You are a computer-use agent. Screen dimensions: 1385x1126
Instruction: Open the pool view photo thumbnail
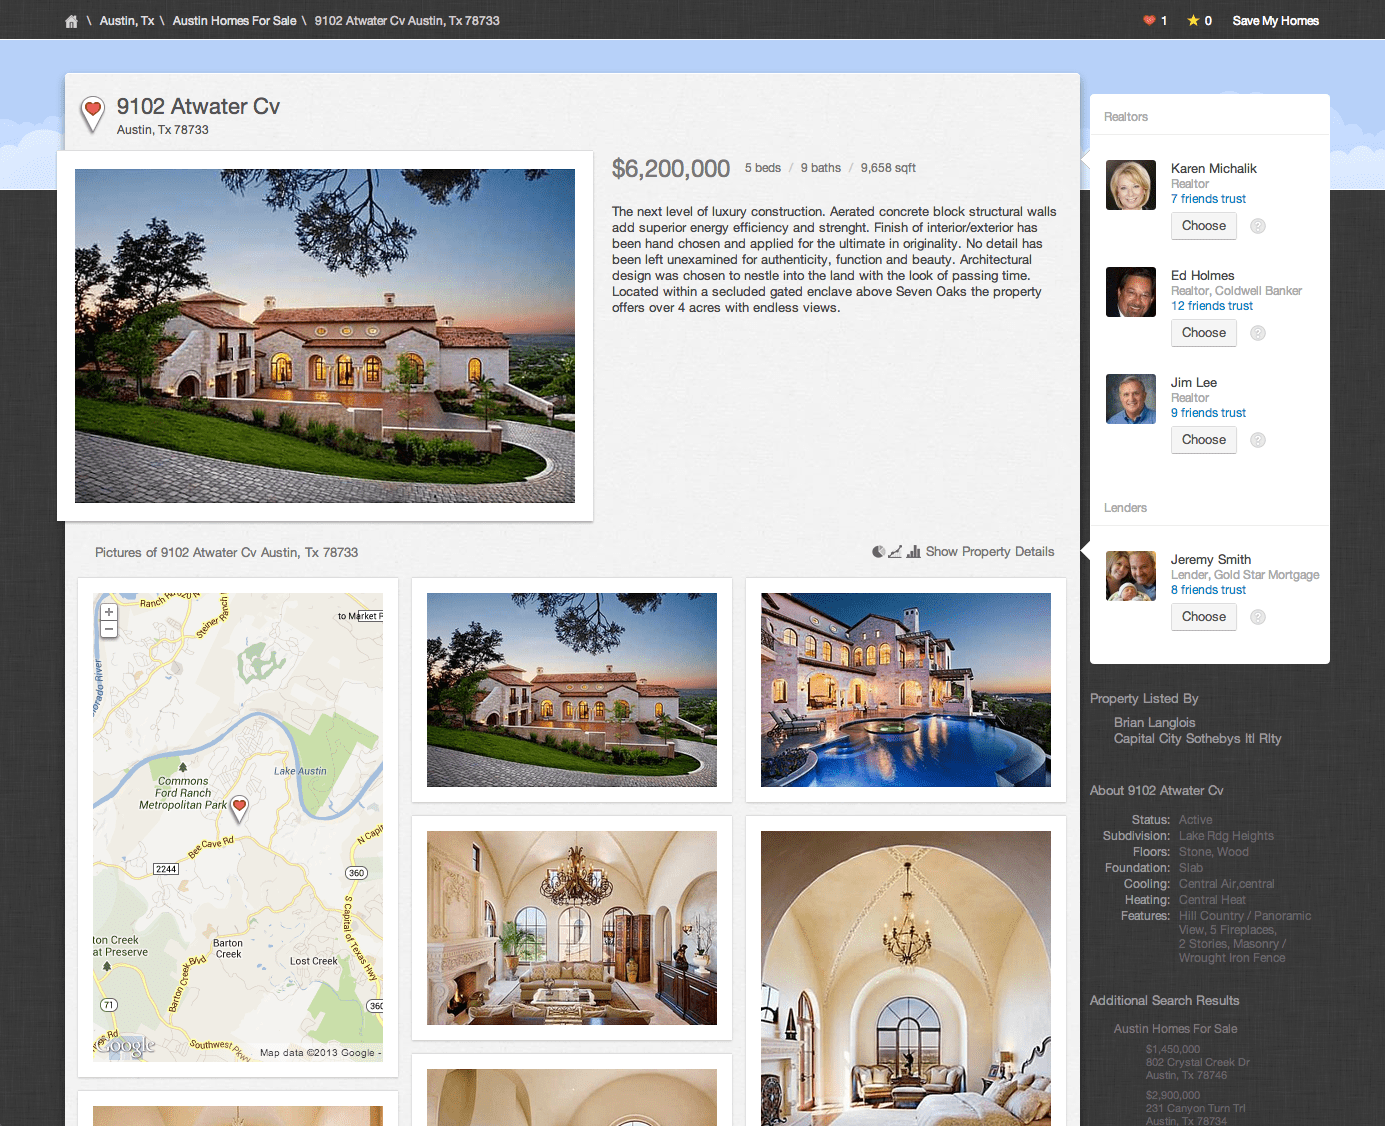point(905,690)
